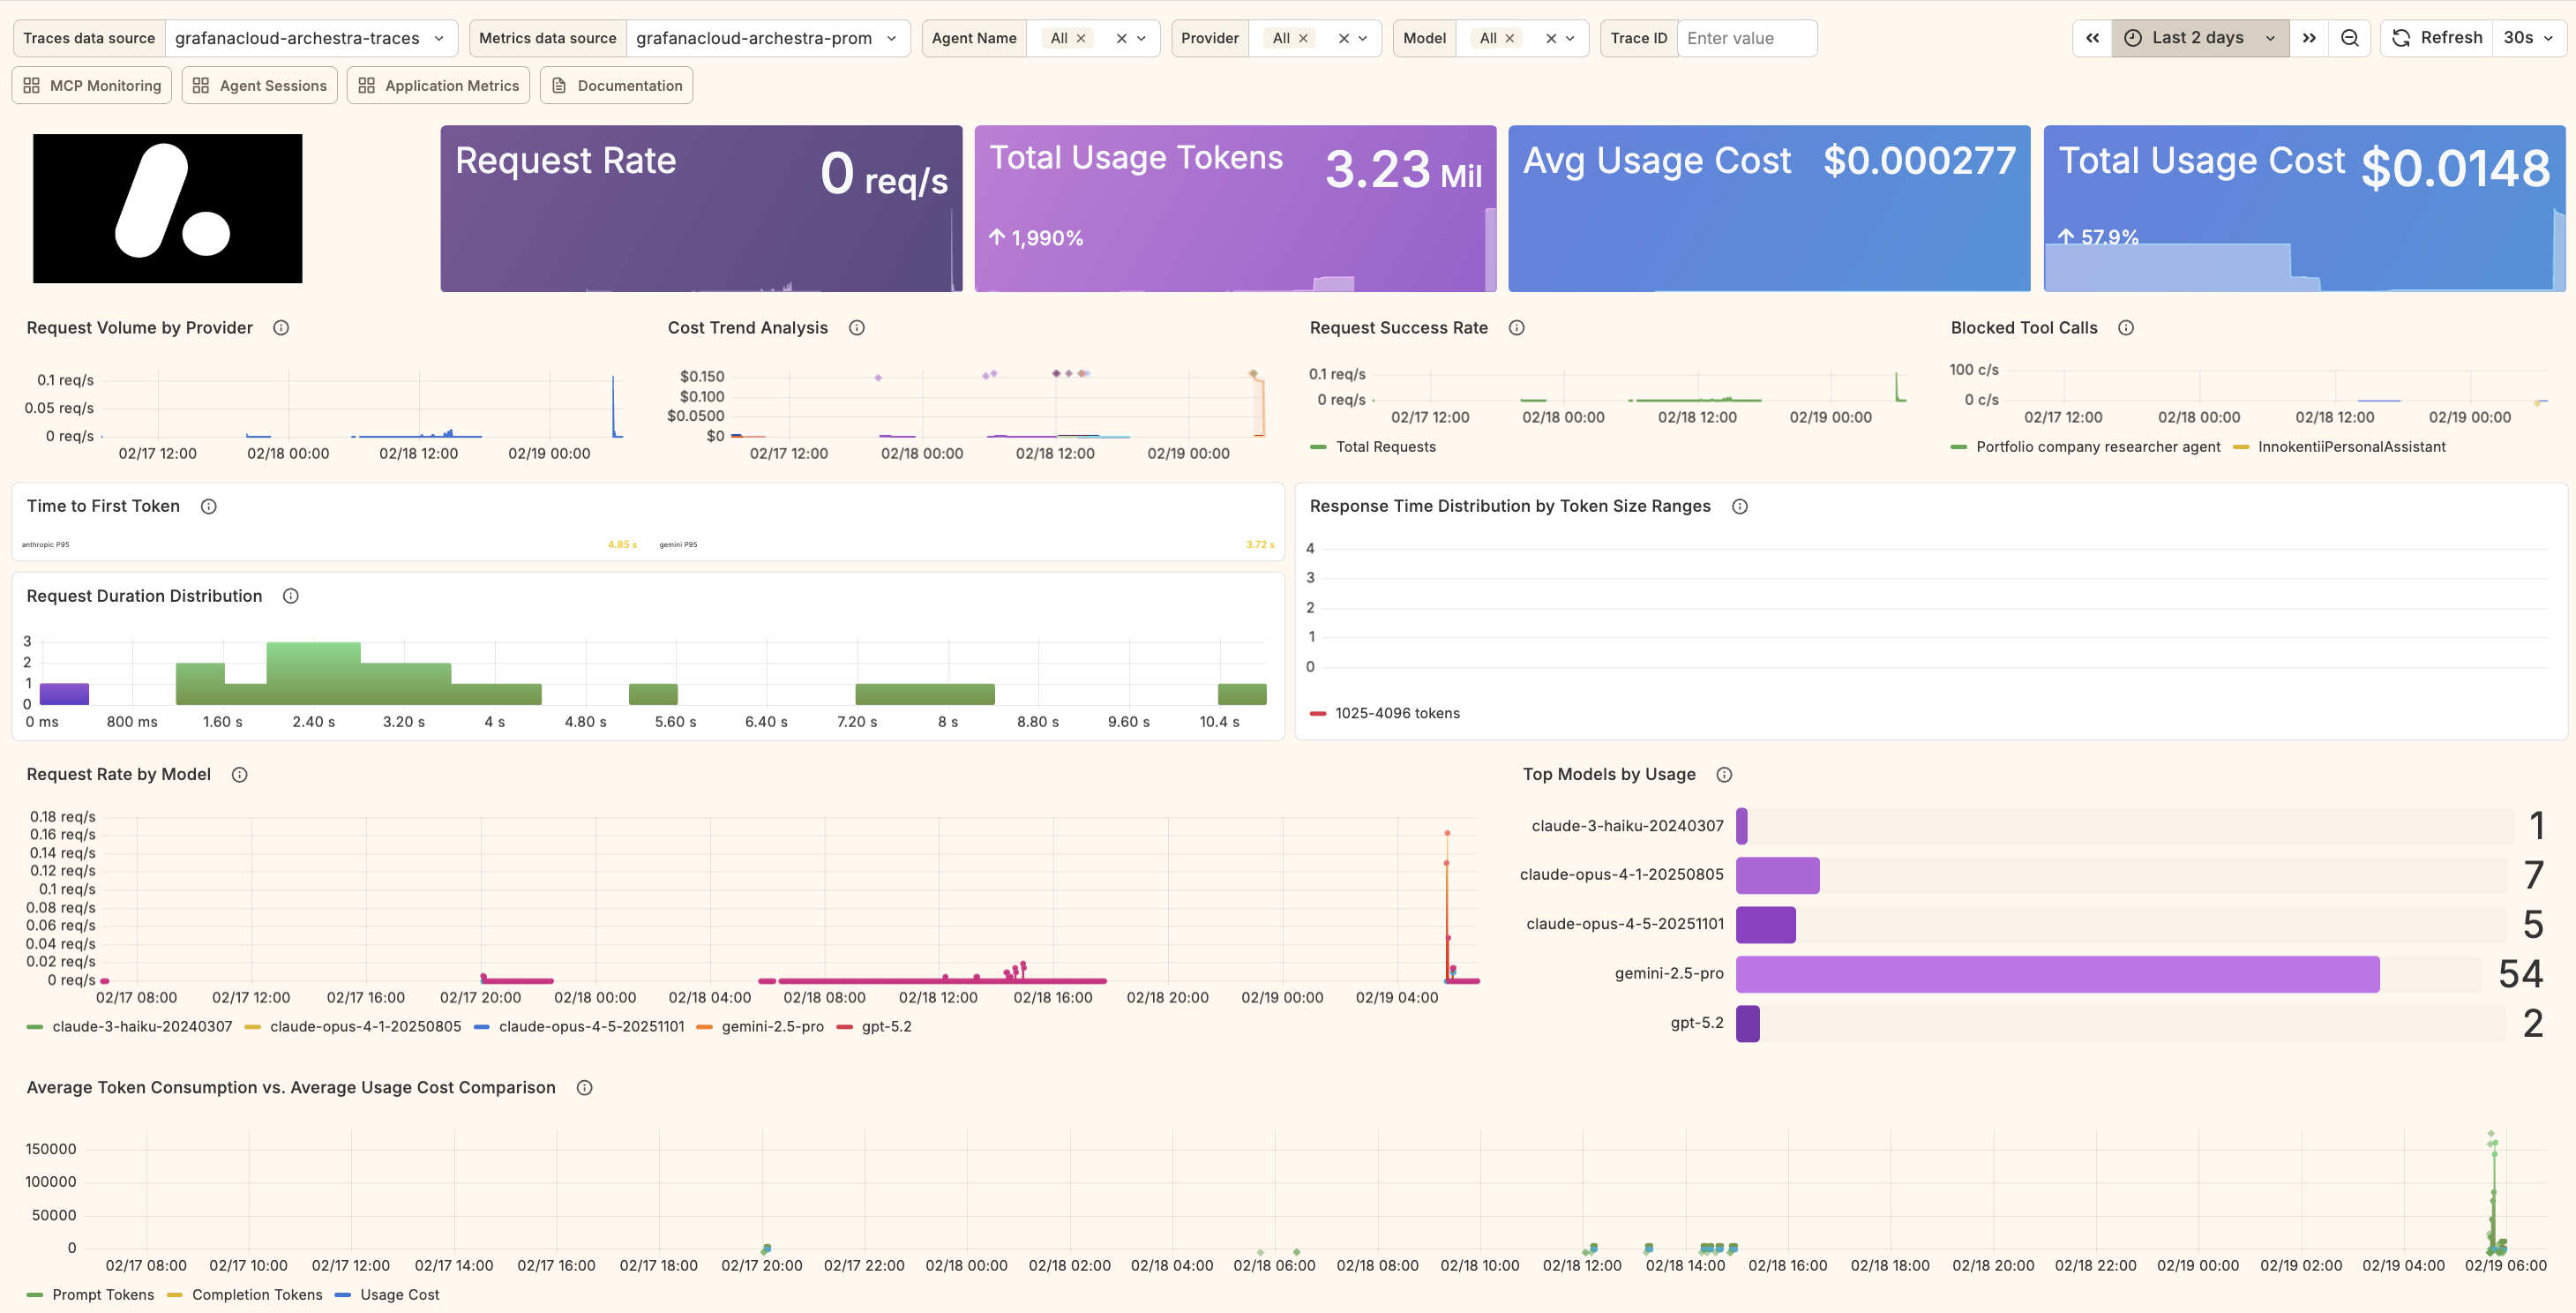Viewport: 2576px width, 1313px height.
Task: Open the Agent Sessions dashboard link
Action: [x=260, y=86]
